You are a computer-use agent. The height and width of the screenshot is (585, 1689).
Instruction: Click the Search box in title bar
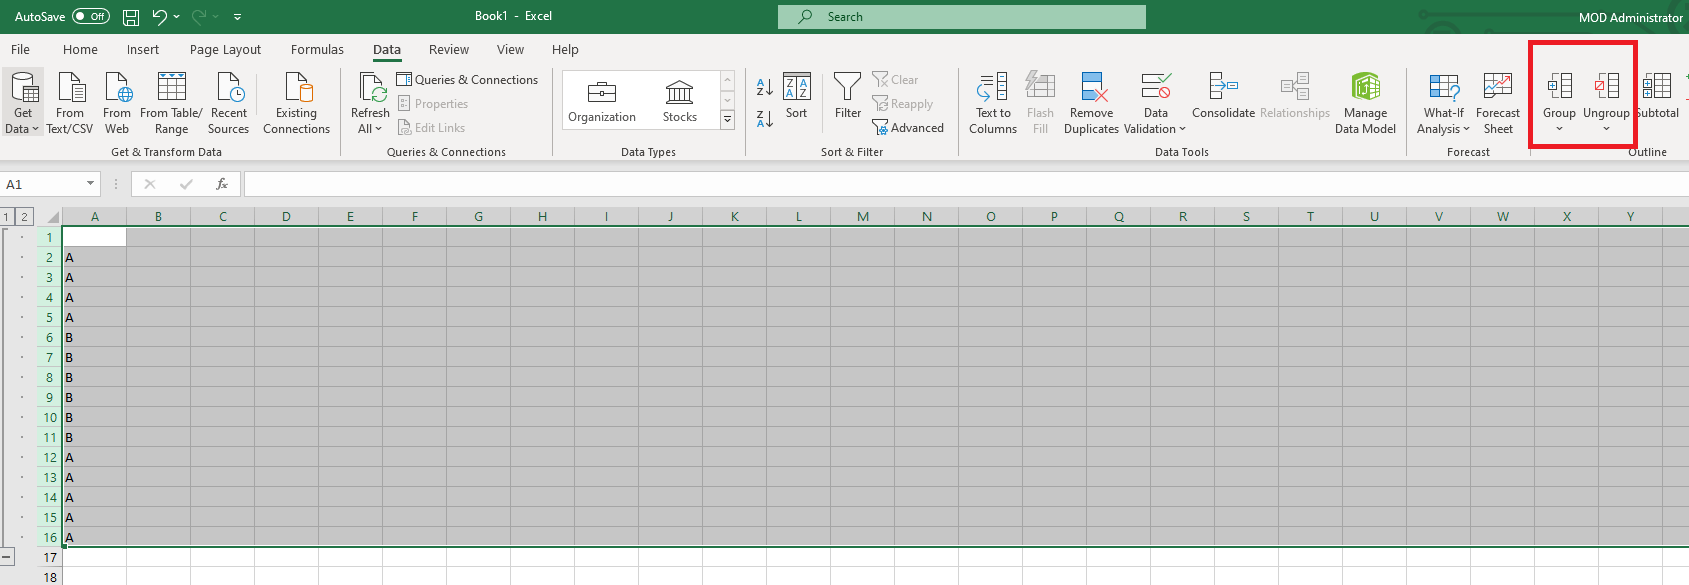962,17
